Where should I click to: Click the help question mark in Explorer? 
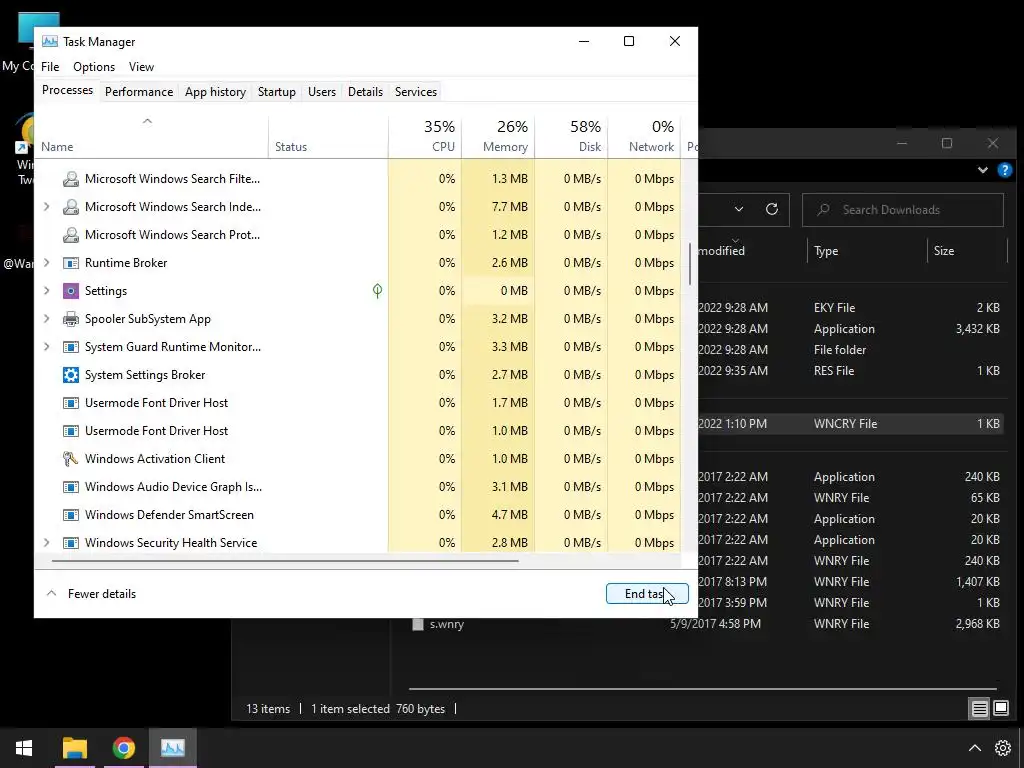[x=1005, y=170]
